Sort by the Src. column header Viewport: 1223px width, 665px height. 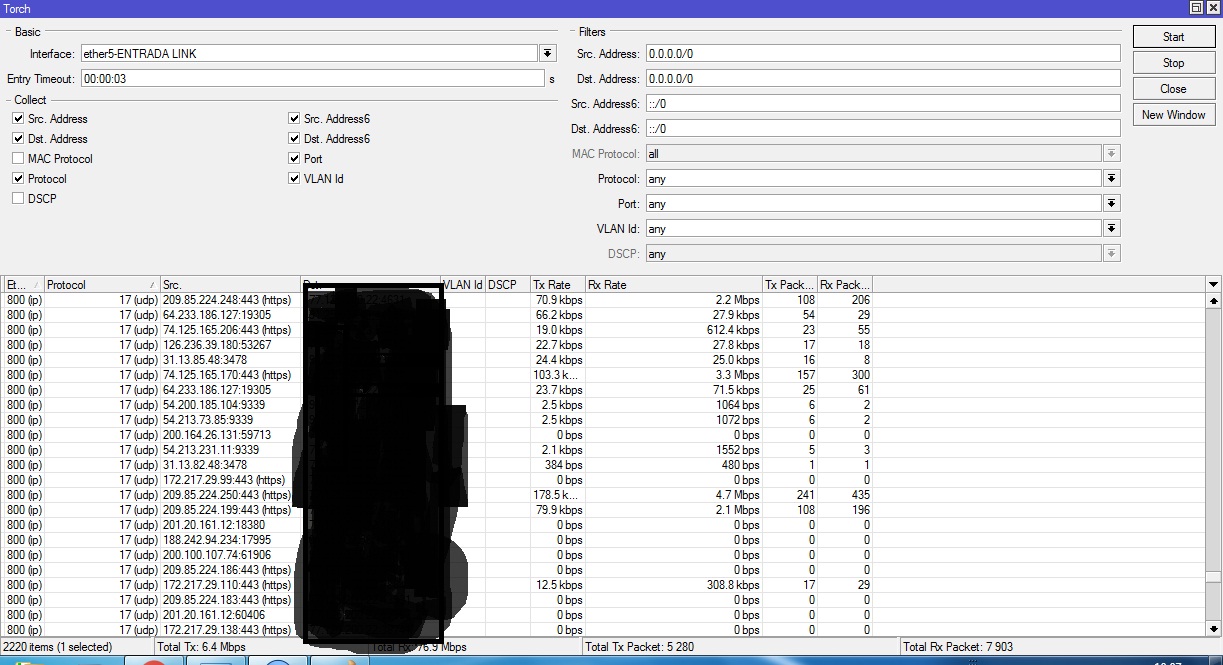pyautogui.click(x=230, y=285)
